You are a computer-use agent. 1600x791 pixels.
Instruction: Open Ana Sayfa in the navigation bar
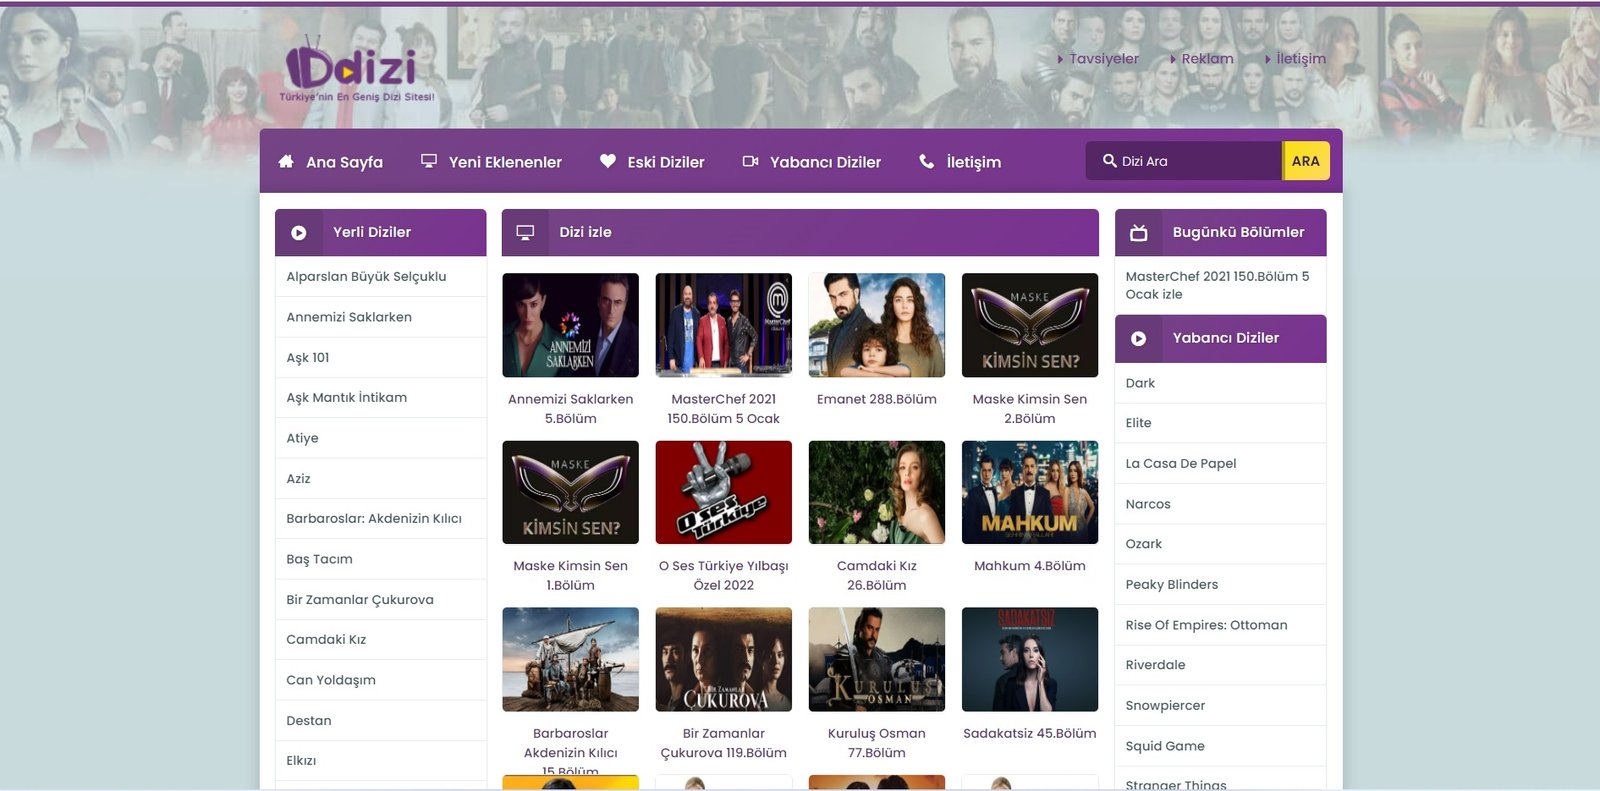(x=344, y=162)
